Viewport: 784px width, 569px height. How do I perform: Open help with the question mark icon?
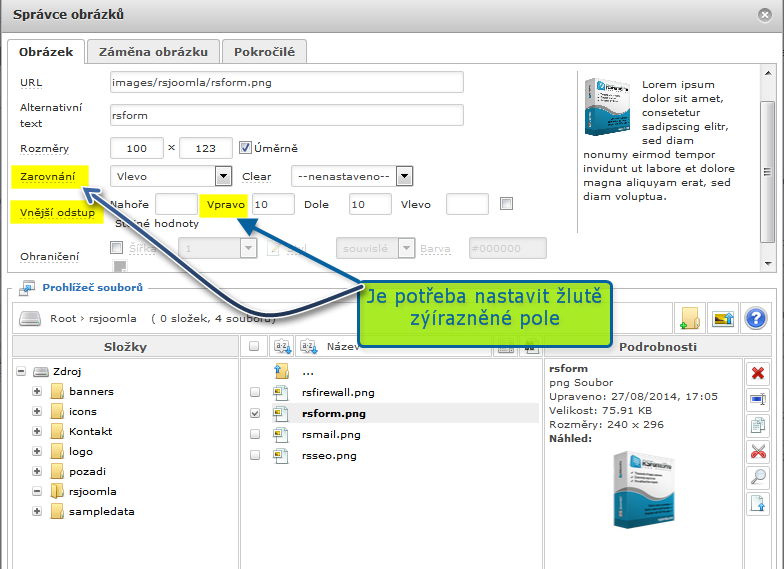[x=756, y=319]
